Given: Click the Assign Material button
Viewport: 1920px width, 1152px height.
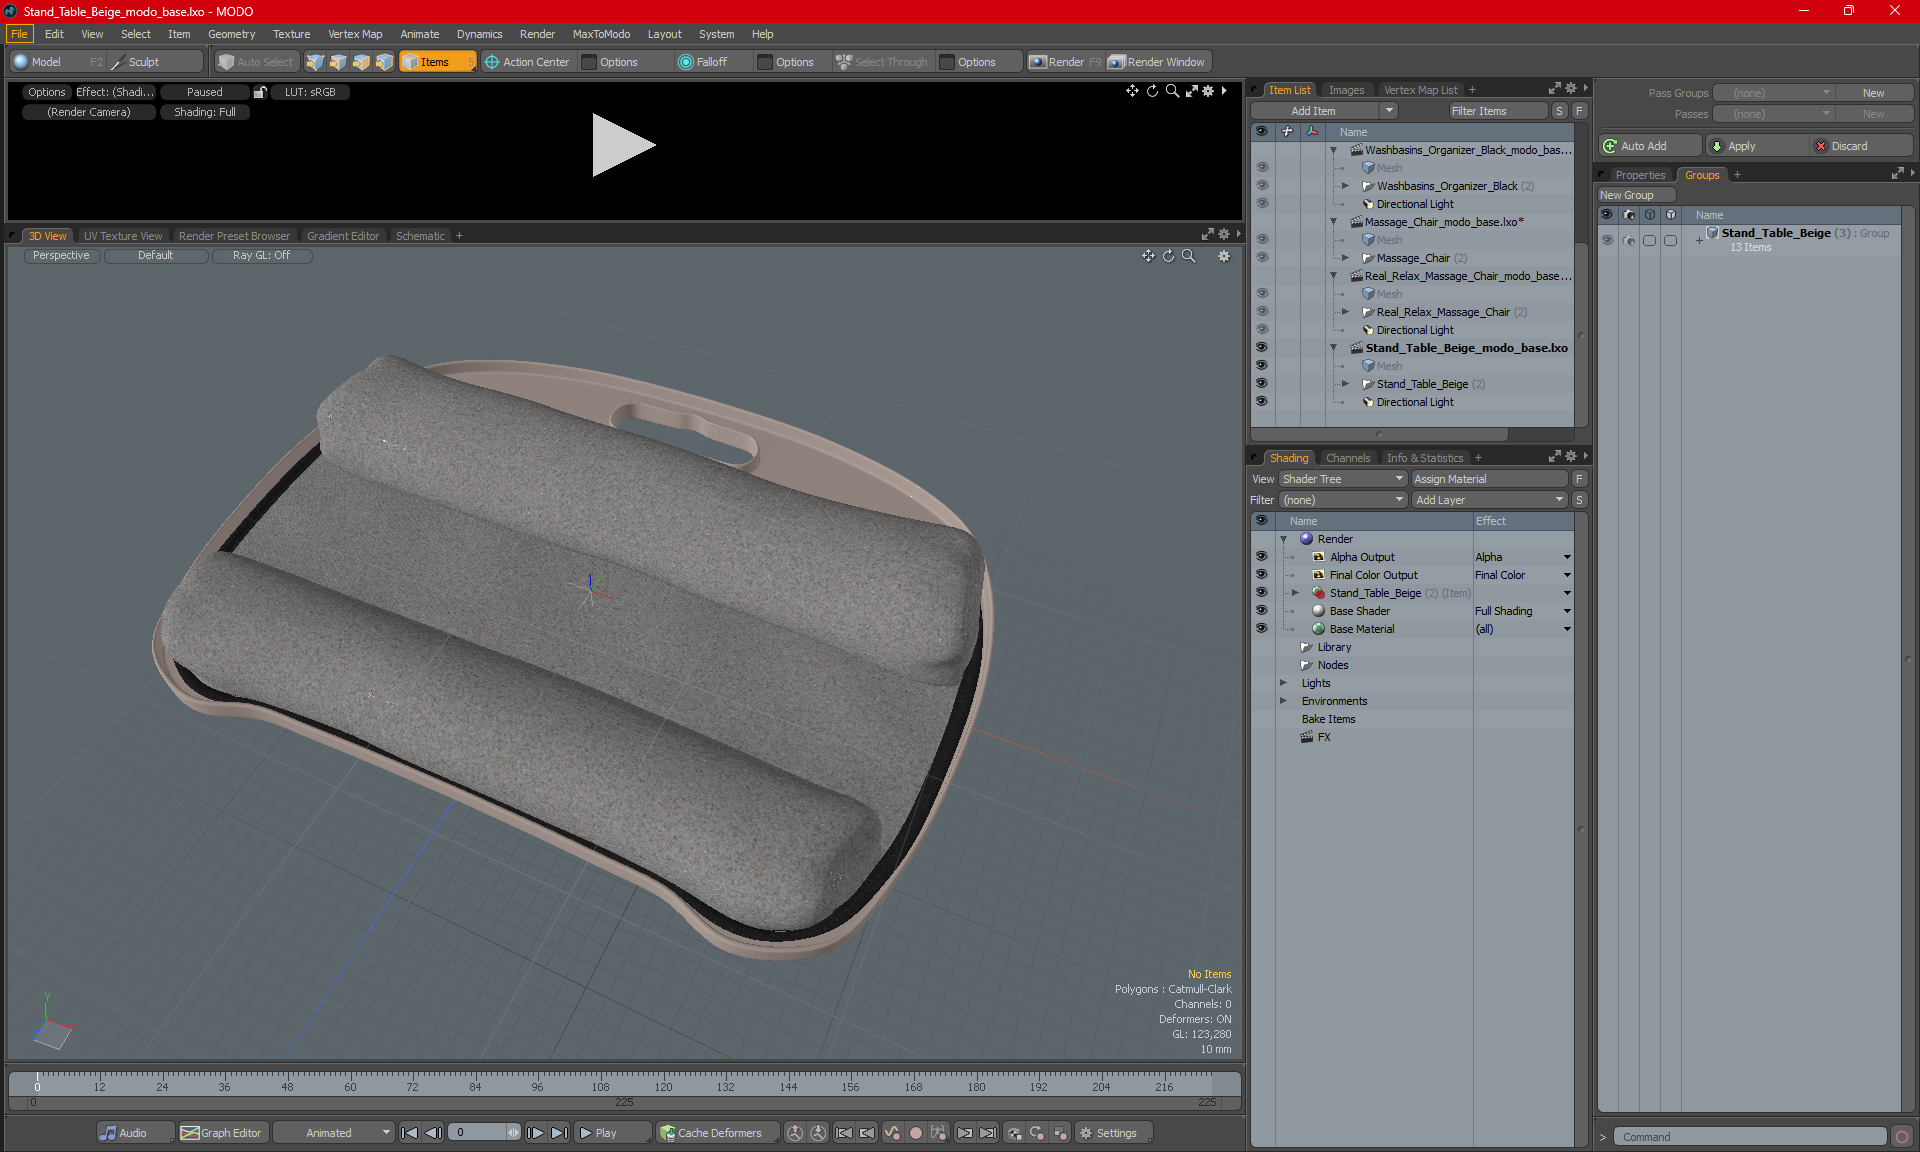Looking at the screenshot, I should pos(1490,479).
